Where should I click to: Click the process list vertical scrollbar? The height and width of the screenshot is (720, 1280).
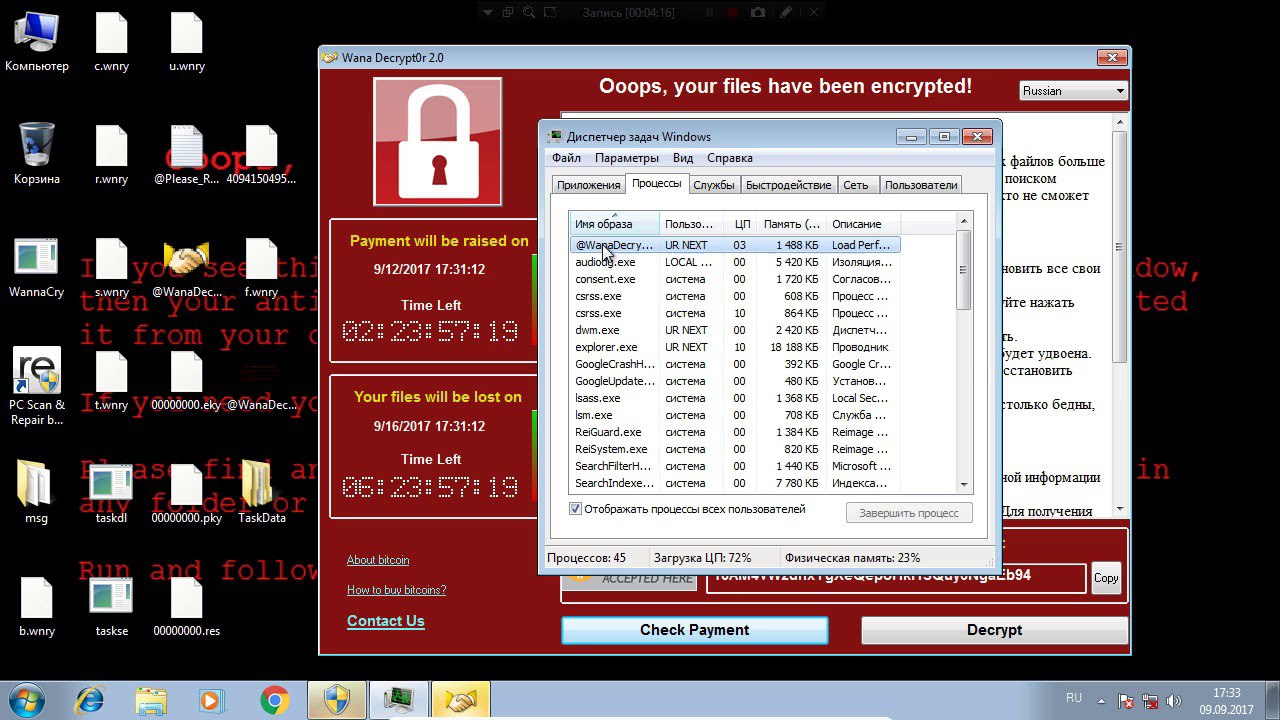click(964, 352)
